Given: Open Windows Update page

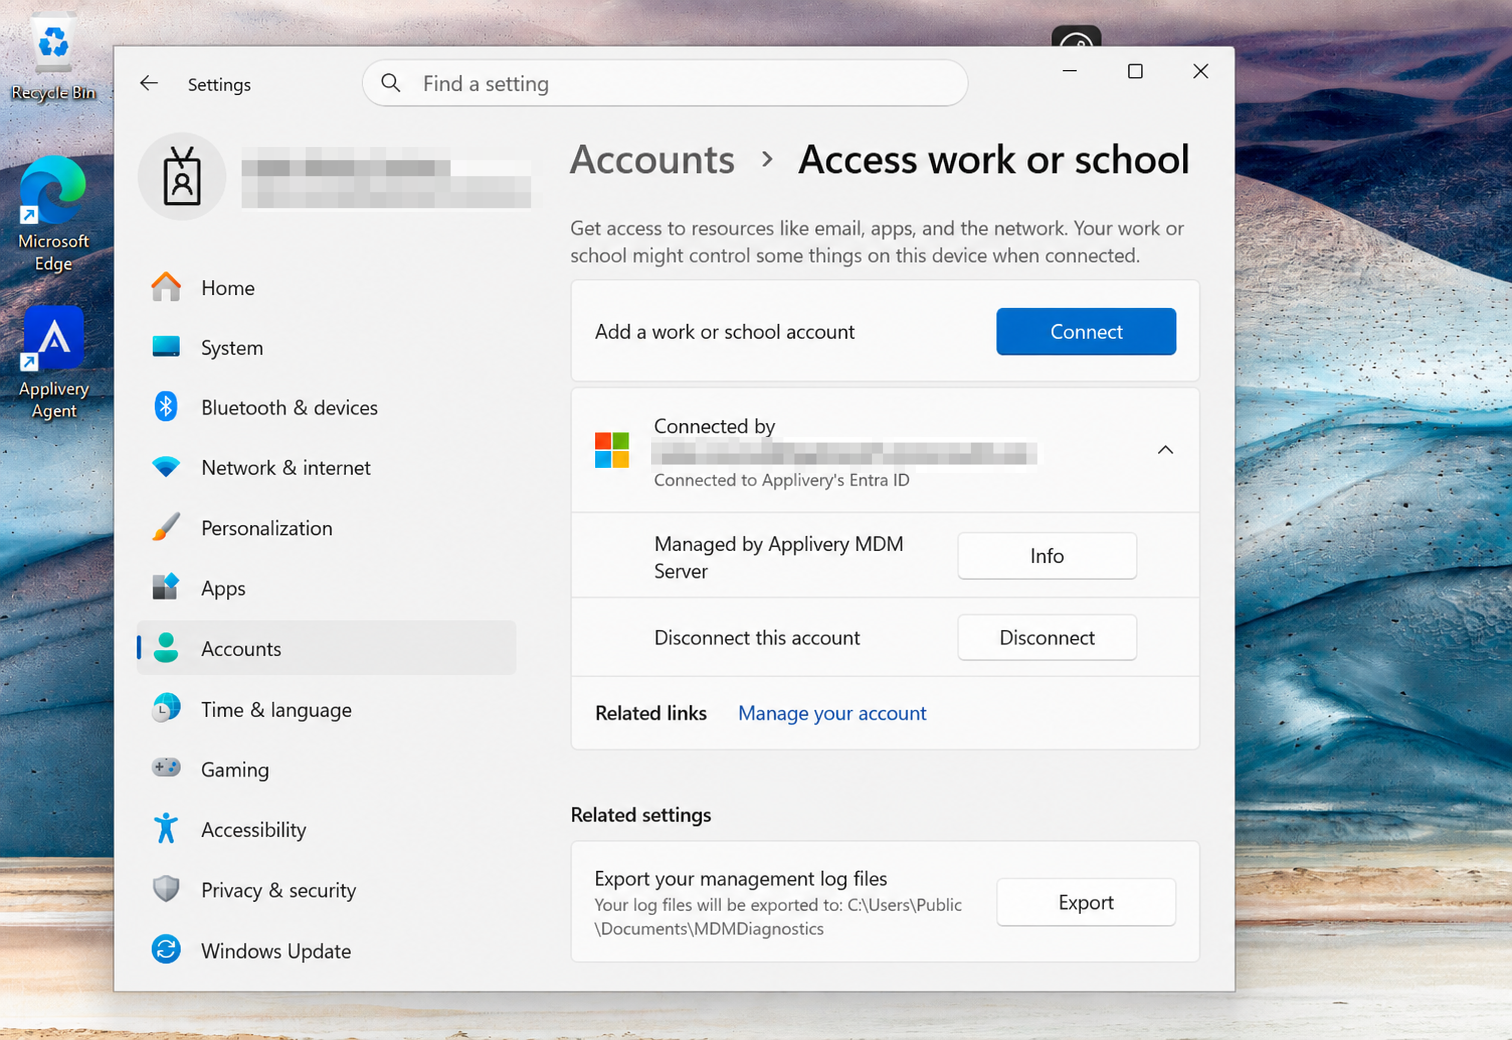Looking at the screenshot, I should (326, 951).
